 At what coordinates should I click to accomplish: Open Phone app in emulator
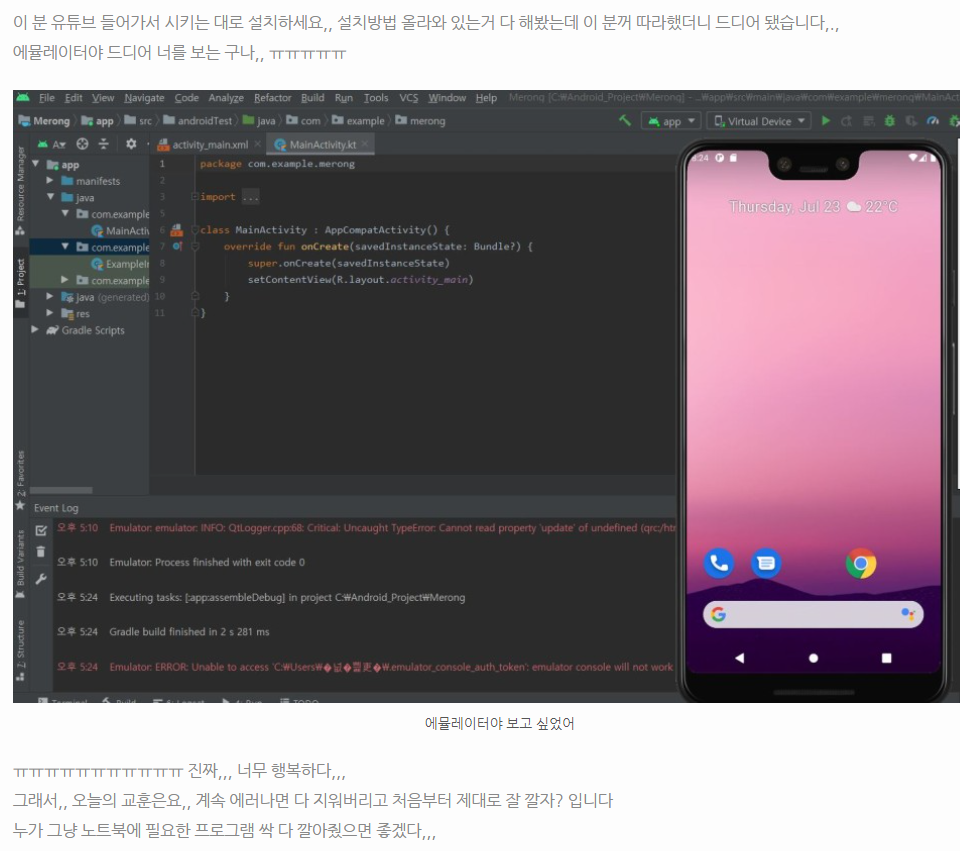pos(719,563)
